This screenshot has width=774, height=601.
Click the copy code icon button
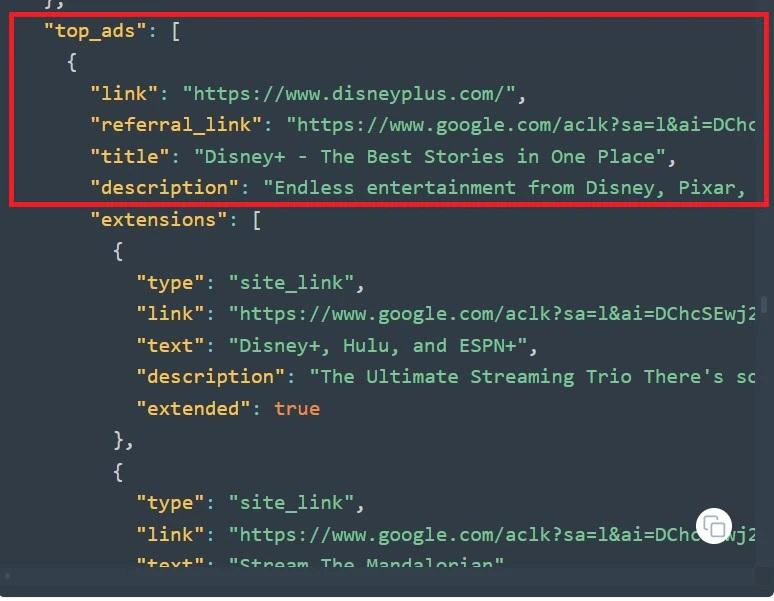(714, 526)
